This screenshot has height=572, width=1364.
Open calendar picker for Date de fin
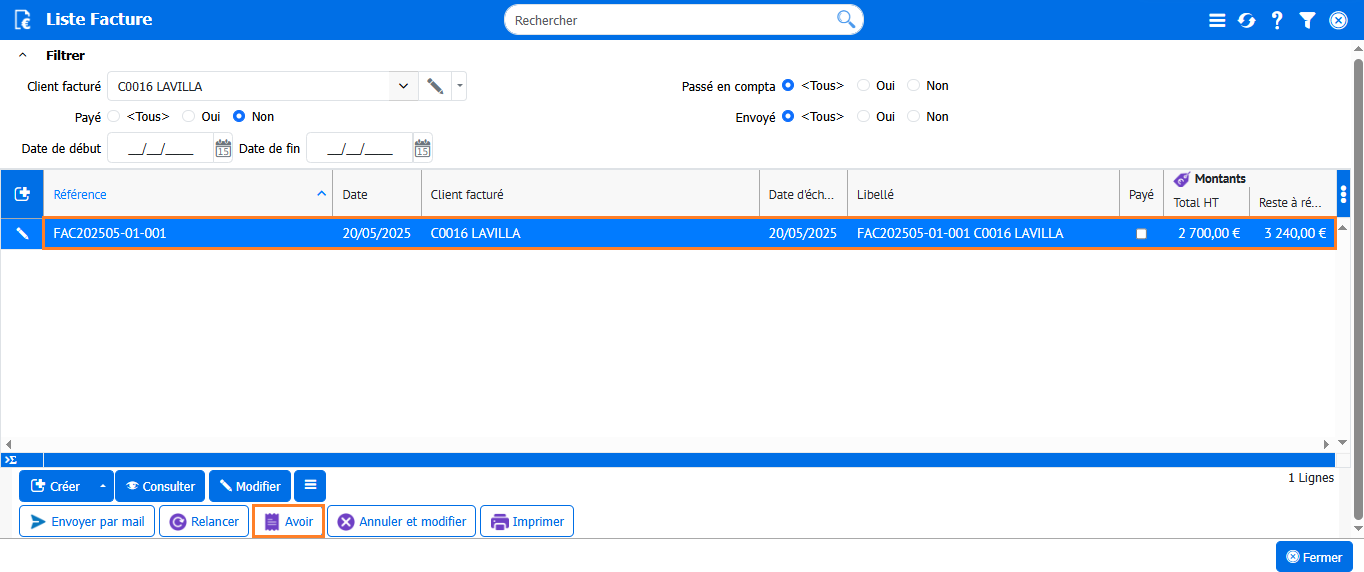tap(422, 148)
